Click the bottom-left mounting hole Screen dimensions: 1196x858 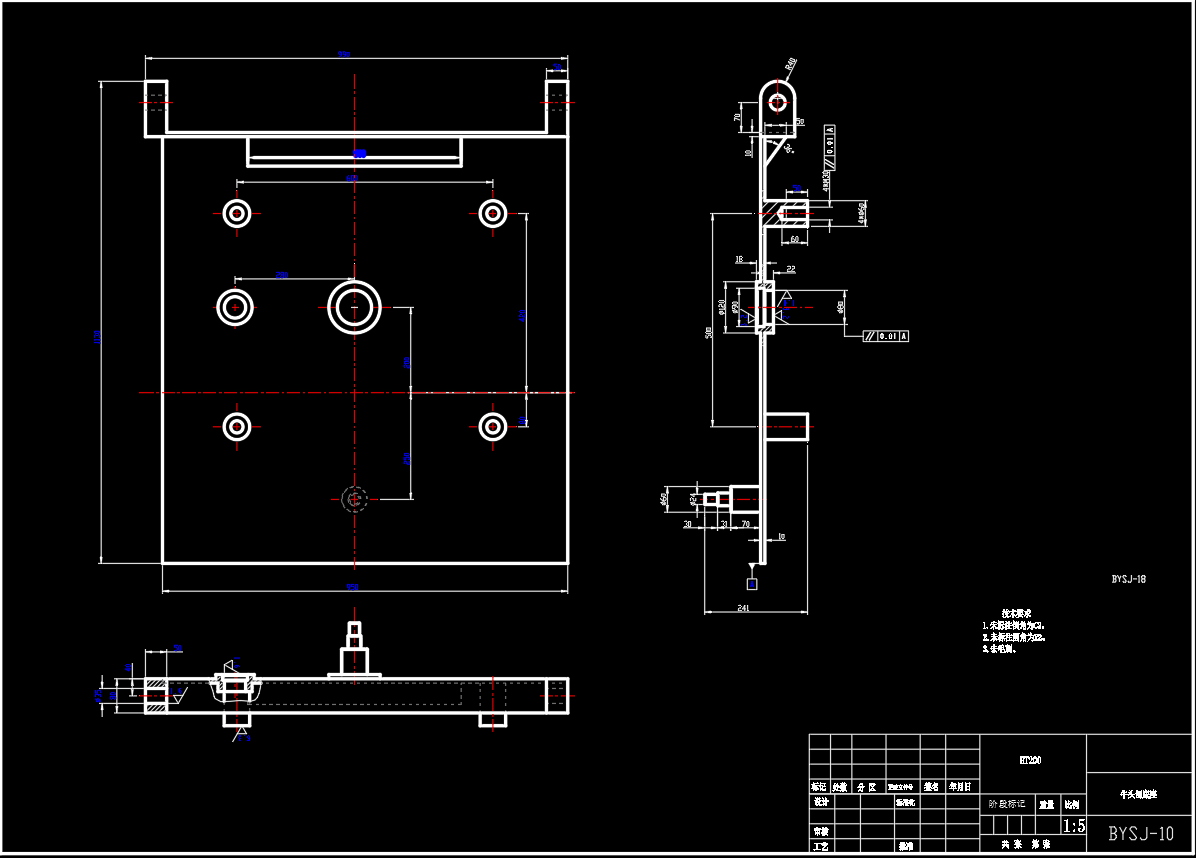click(237, 427)
